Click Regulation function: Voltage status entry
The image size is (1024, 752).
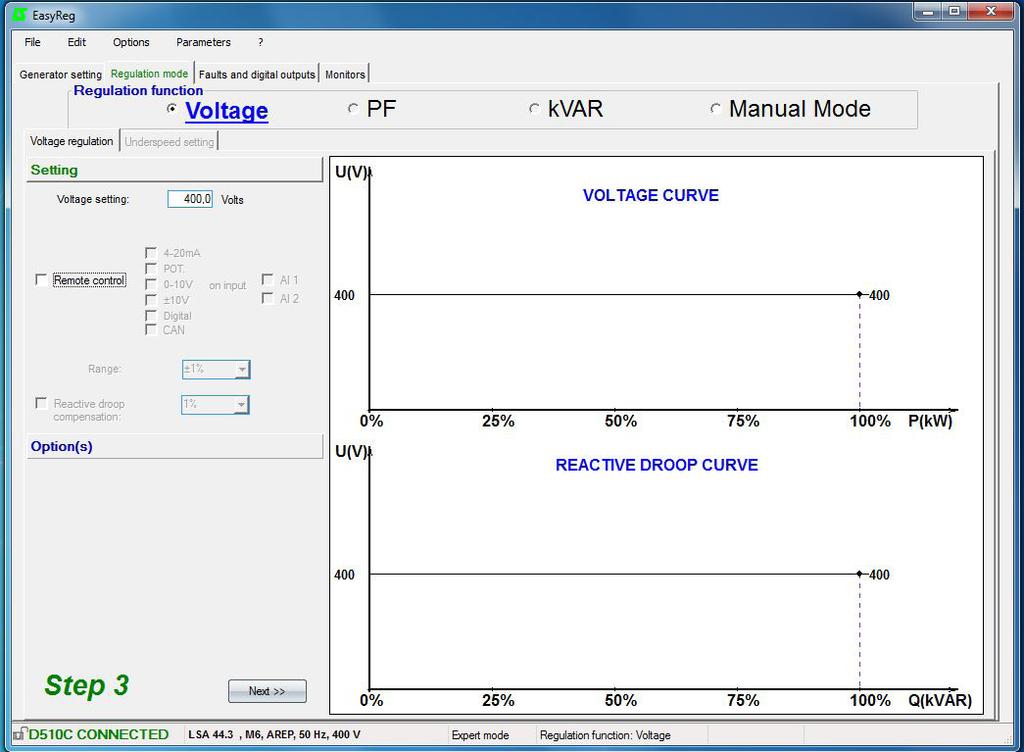(605, 735)
